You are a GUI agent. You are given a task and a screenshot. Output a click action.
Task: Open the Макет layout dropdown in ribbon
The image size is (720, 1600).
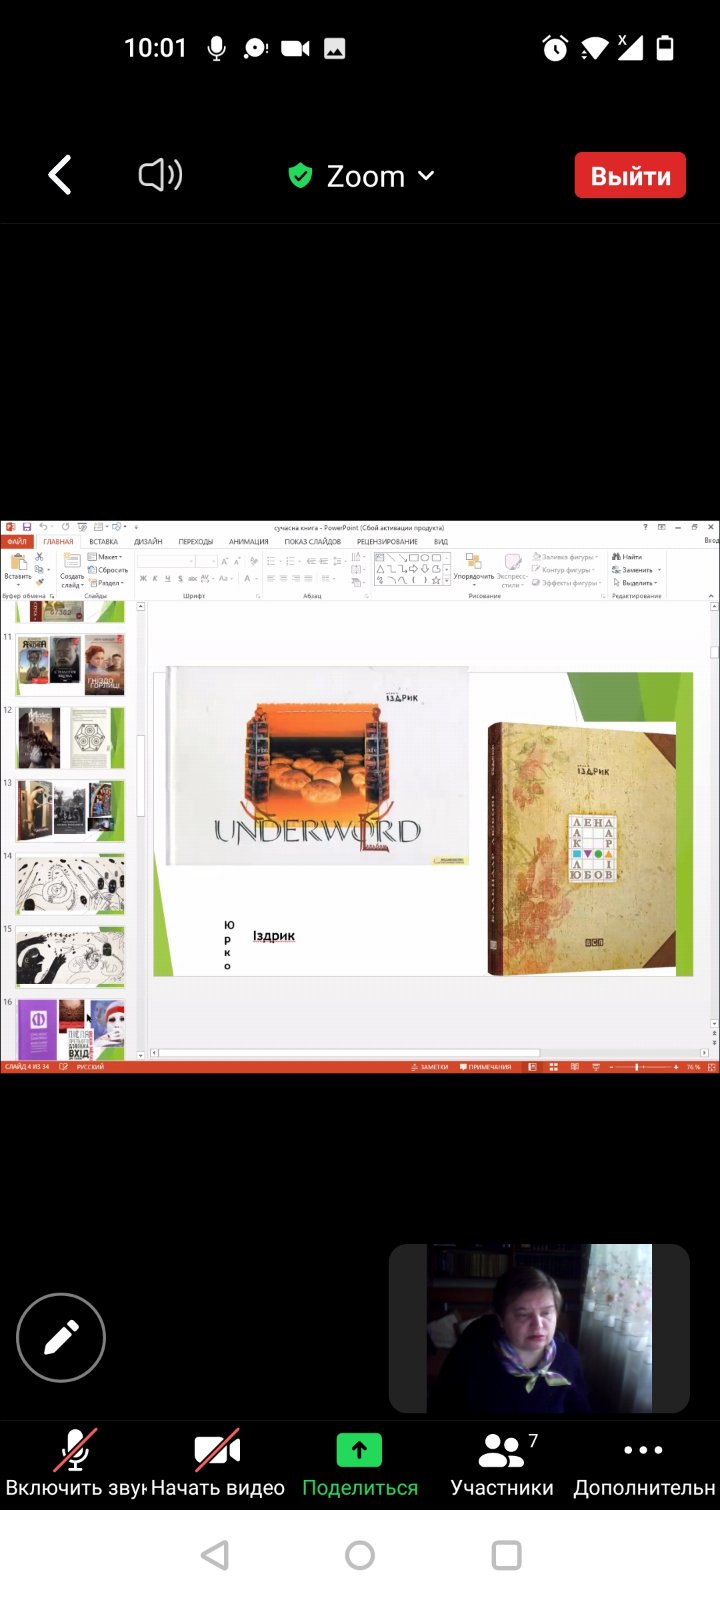(x=106, y=557)
